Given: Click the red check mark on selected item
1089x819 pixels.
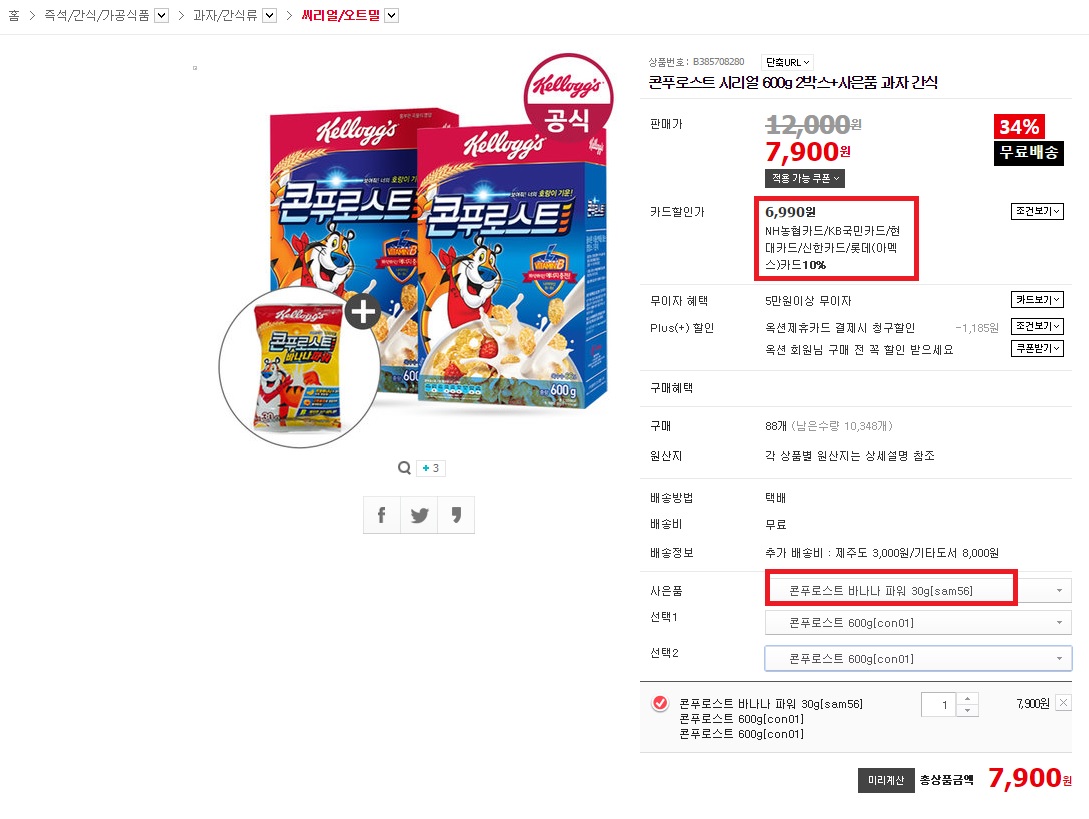Looking at the screenshot, I should coord(660,703).
